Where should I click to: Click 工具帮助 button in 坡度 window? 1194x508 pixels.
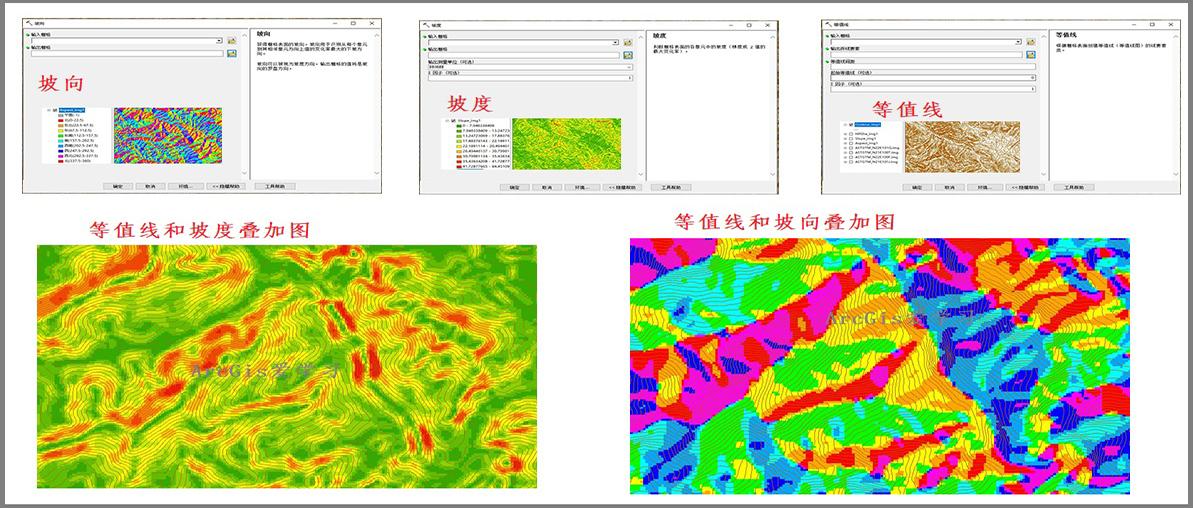(671, 187)
